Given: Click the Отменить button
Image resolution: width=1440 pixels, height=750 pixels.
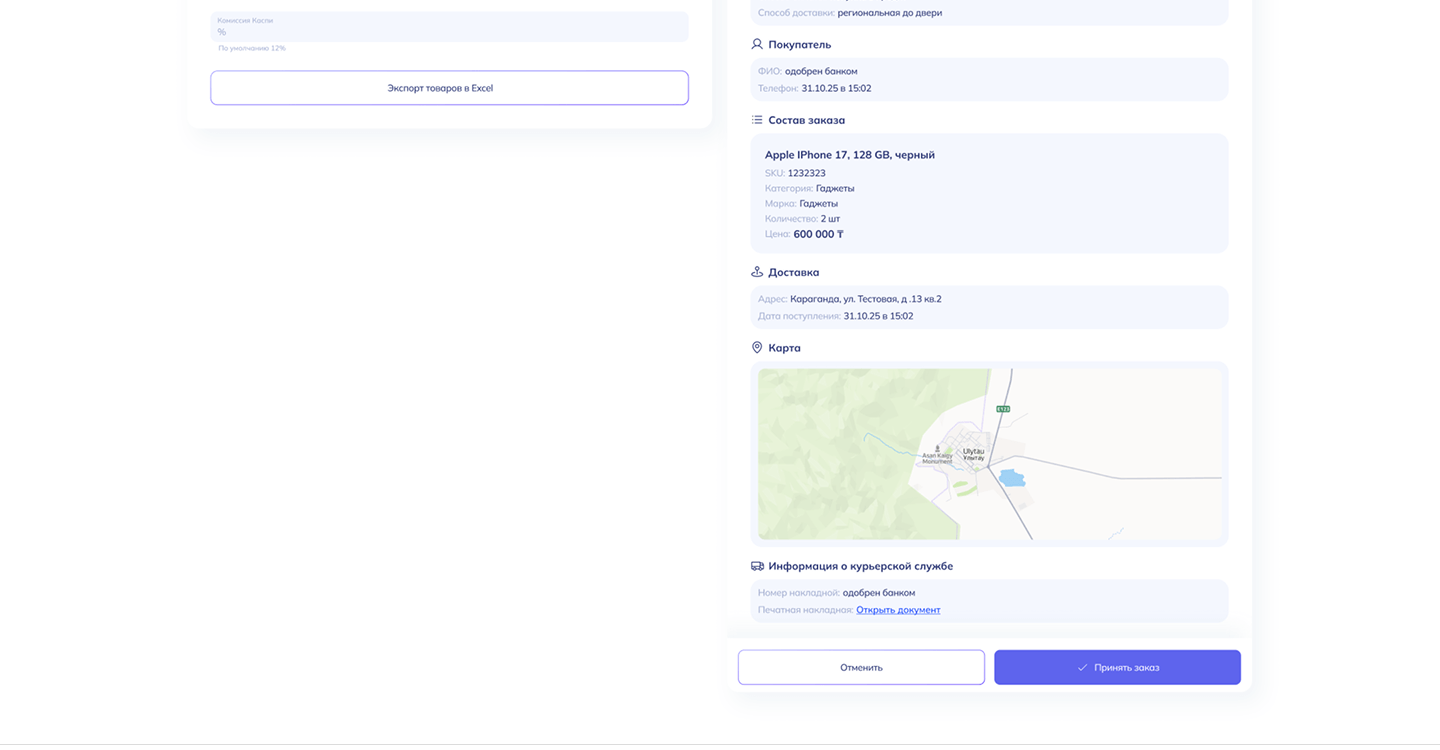Looking at the screenshot, I should pyautogui.click(x=861, y=667).
